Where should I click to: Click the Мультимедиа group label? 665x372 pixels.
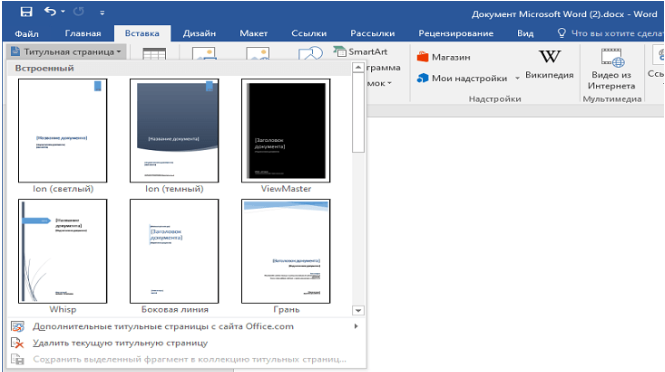pos(612,99)
